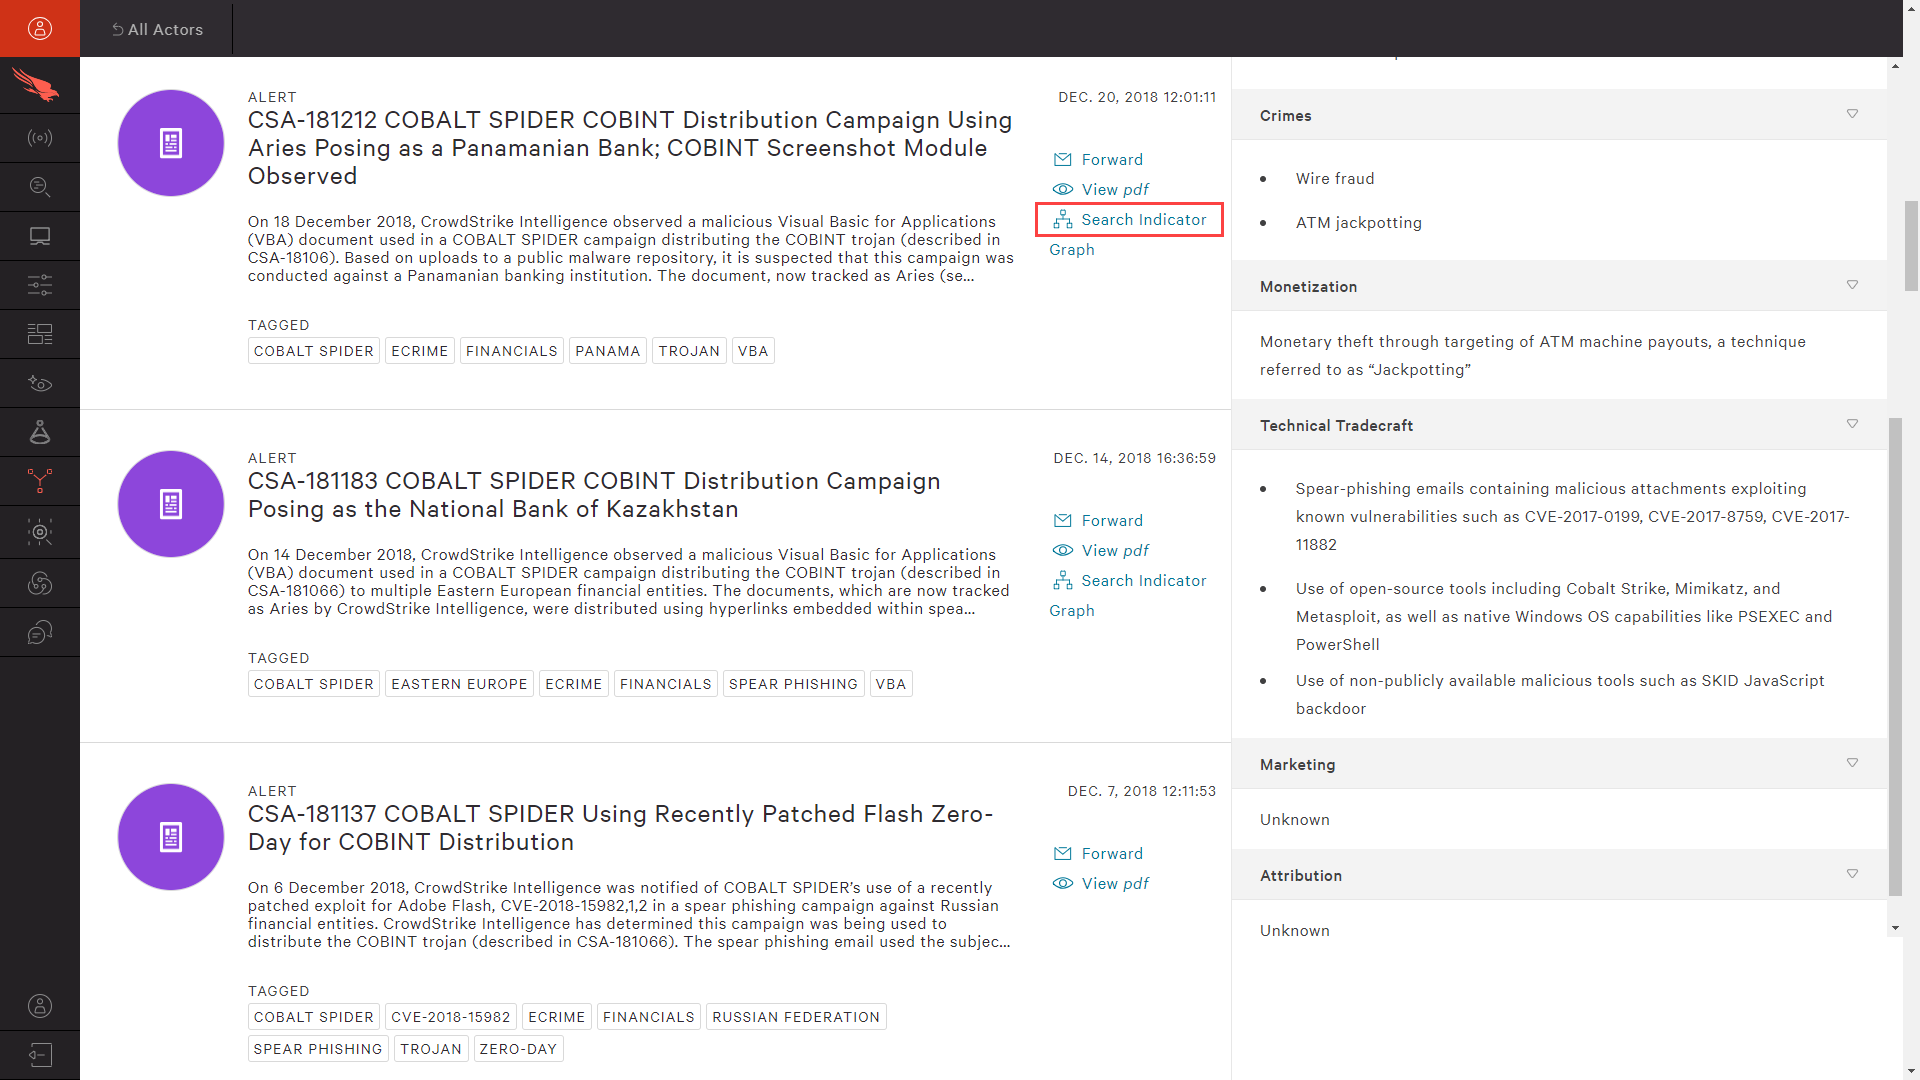Open the Spotlight target sidebar icon

(40, 532)
